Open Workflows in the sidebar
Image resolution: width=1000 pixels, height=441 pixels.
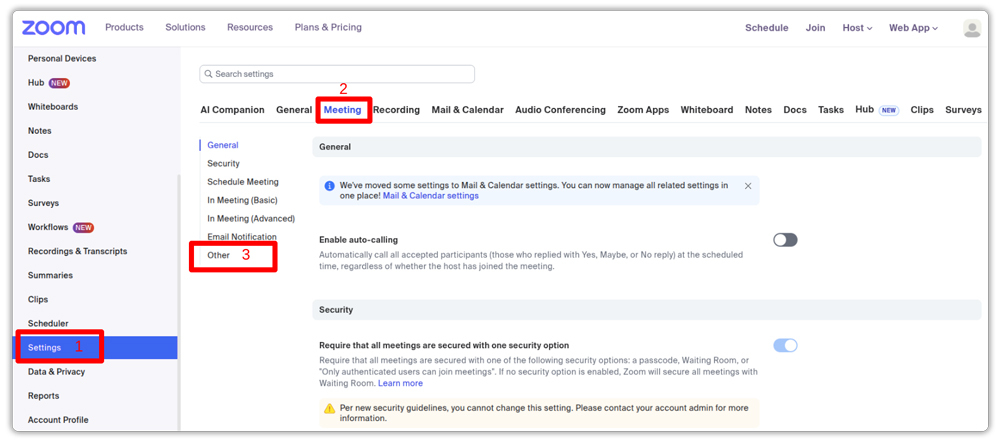pyautogui.click(x=48, y=227)
